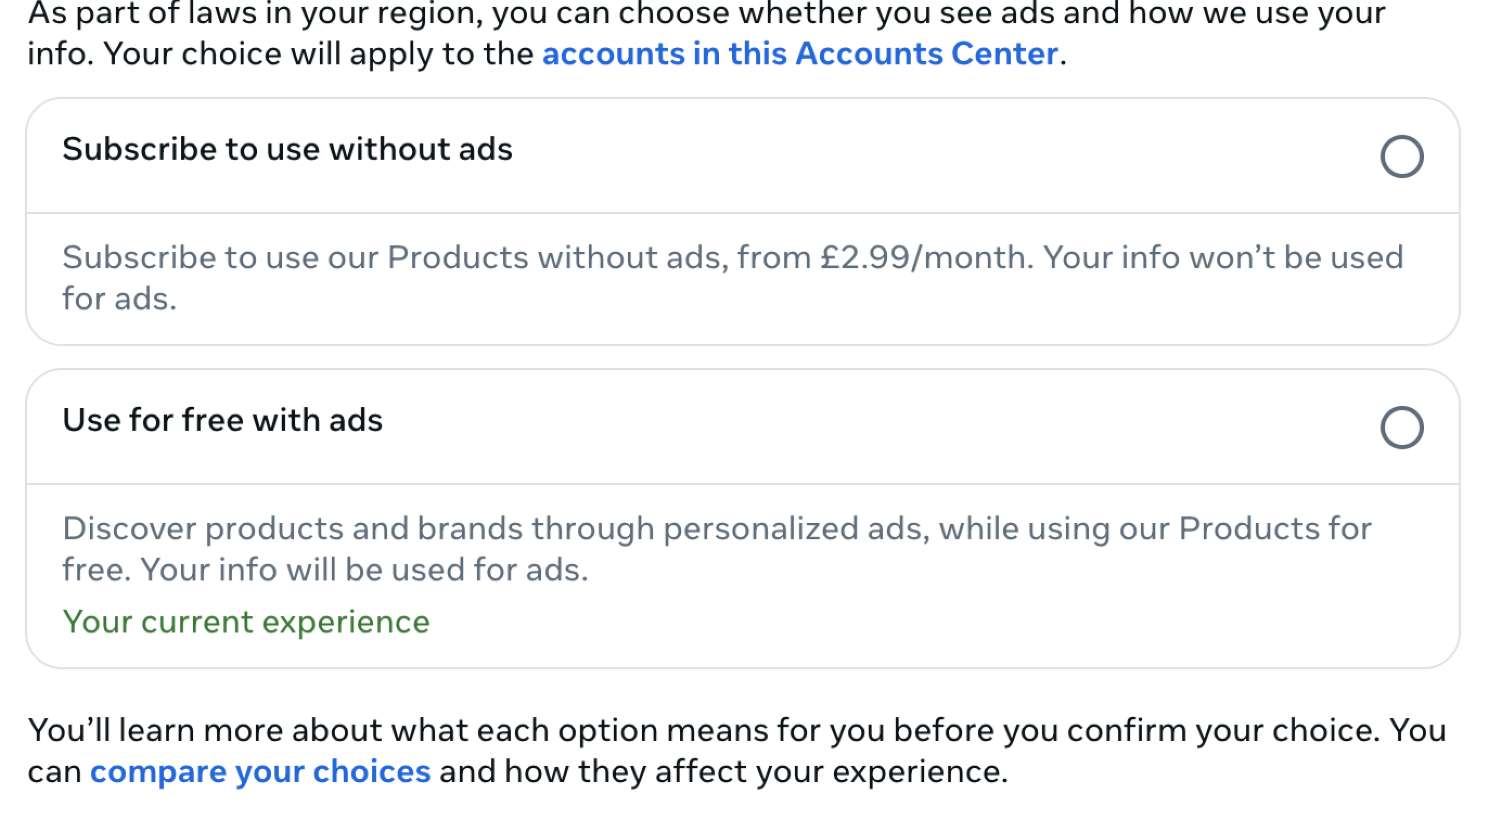Click the Use for free with ads heading
1488x814 pixels.
pyautogui.click(x=222, y=421)
